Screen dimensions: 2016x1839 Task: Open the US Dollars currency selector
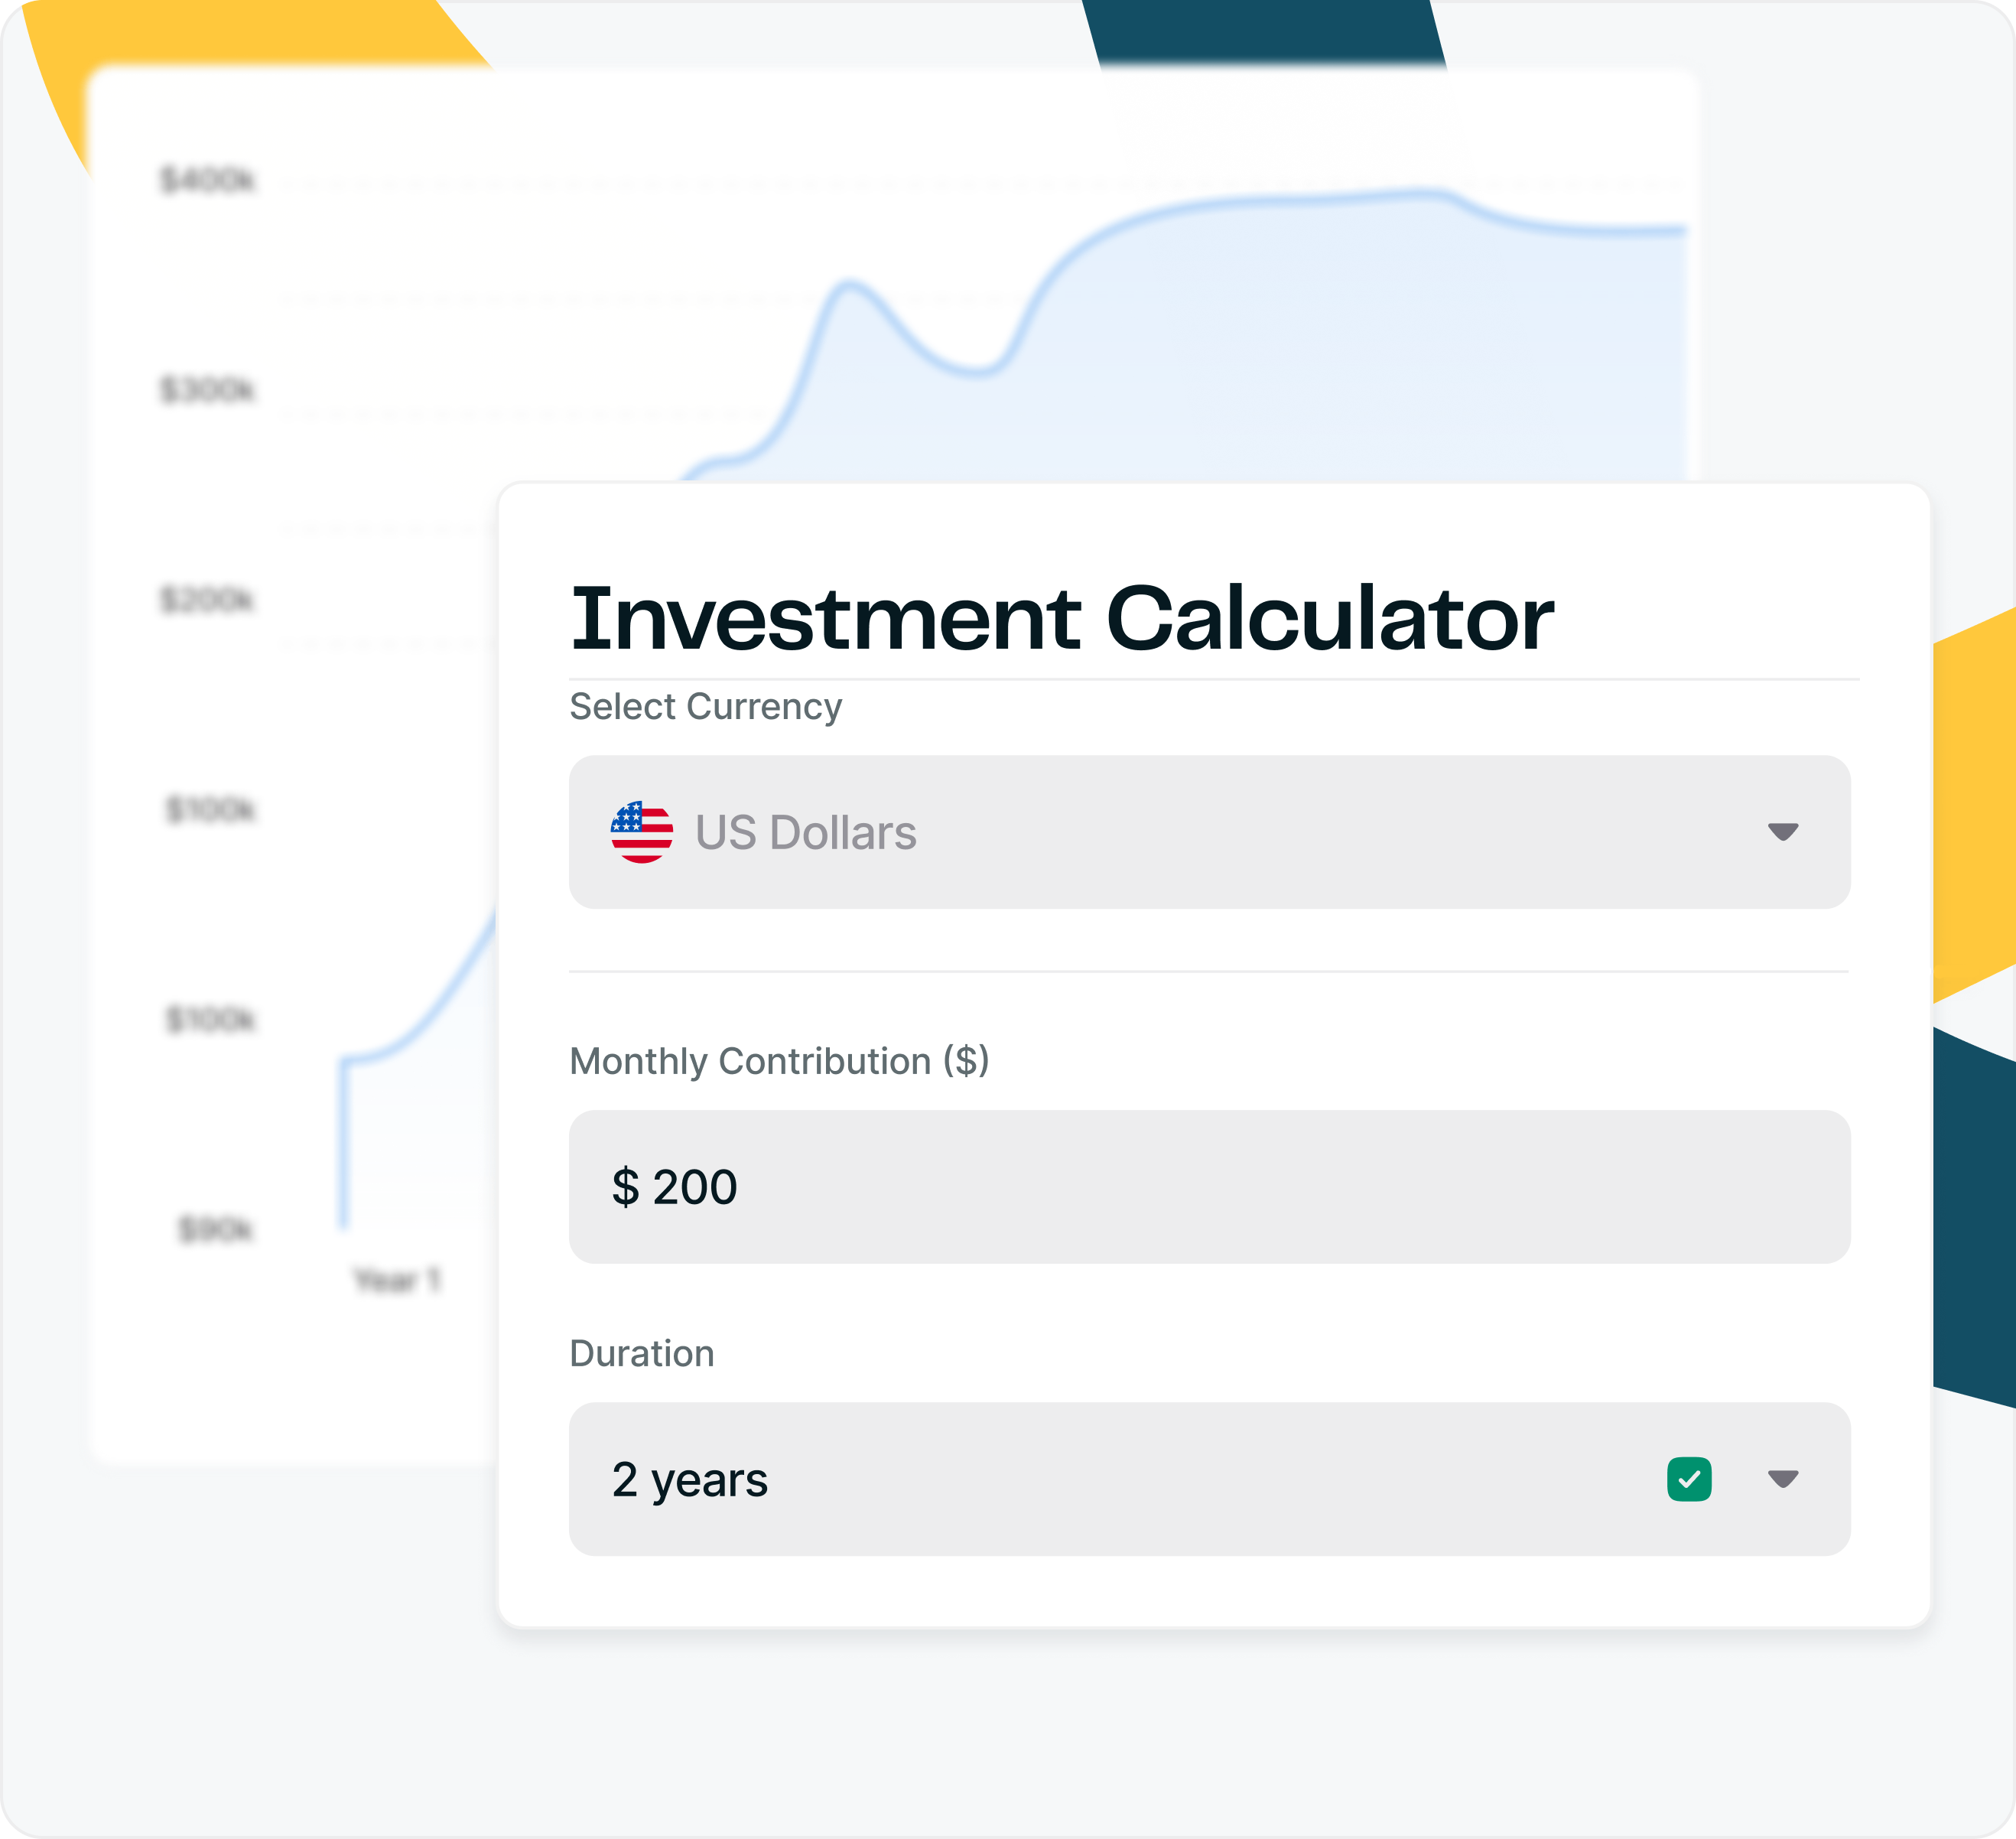pos(1100,832)
